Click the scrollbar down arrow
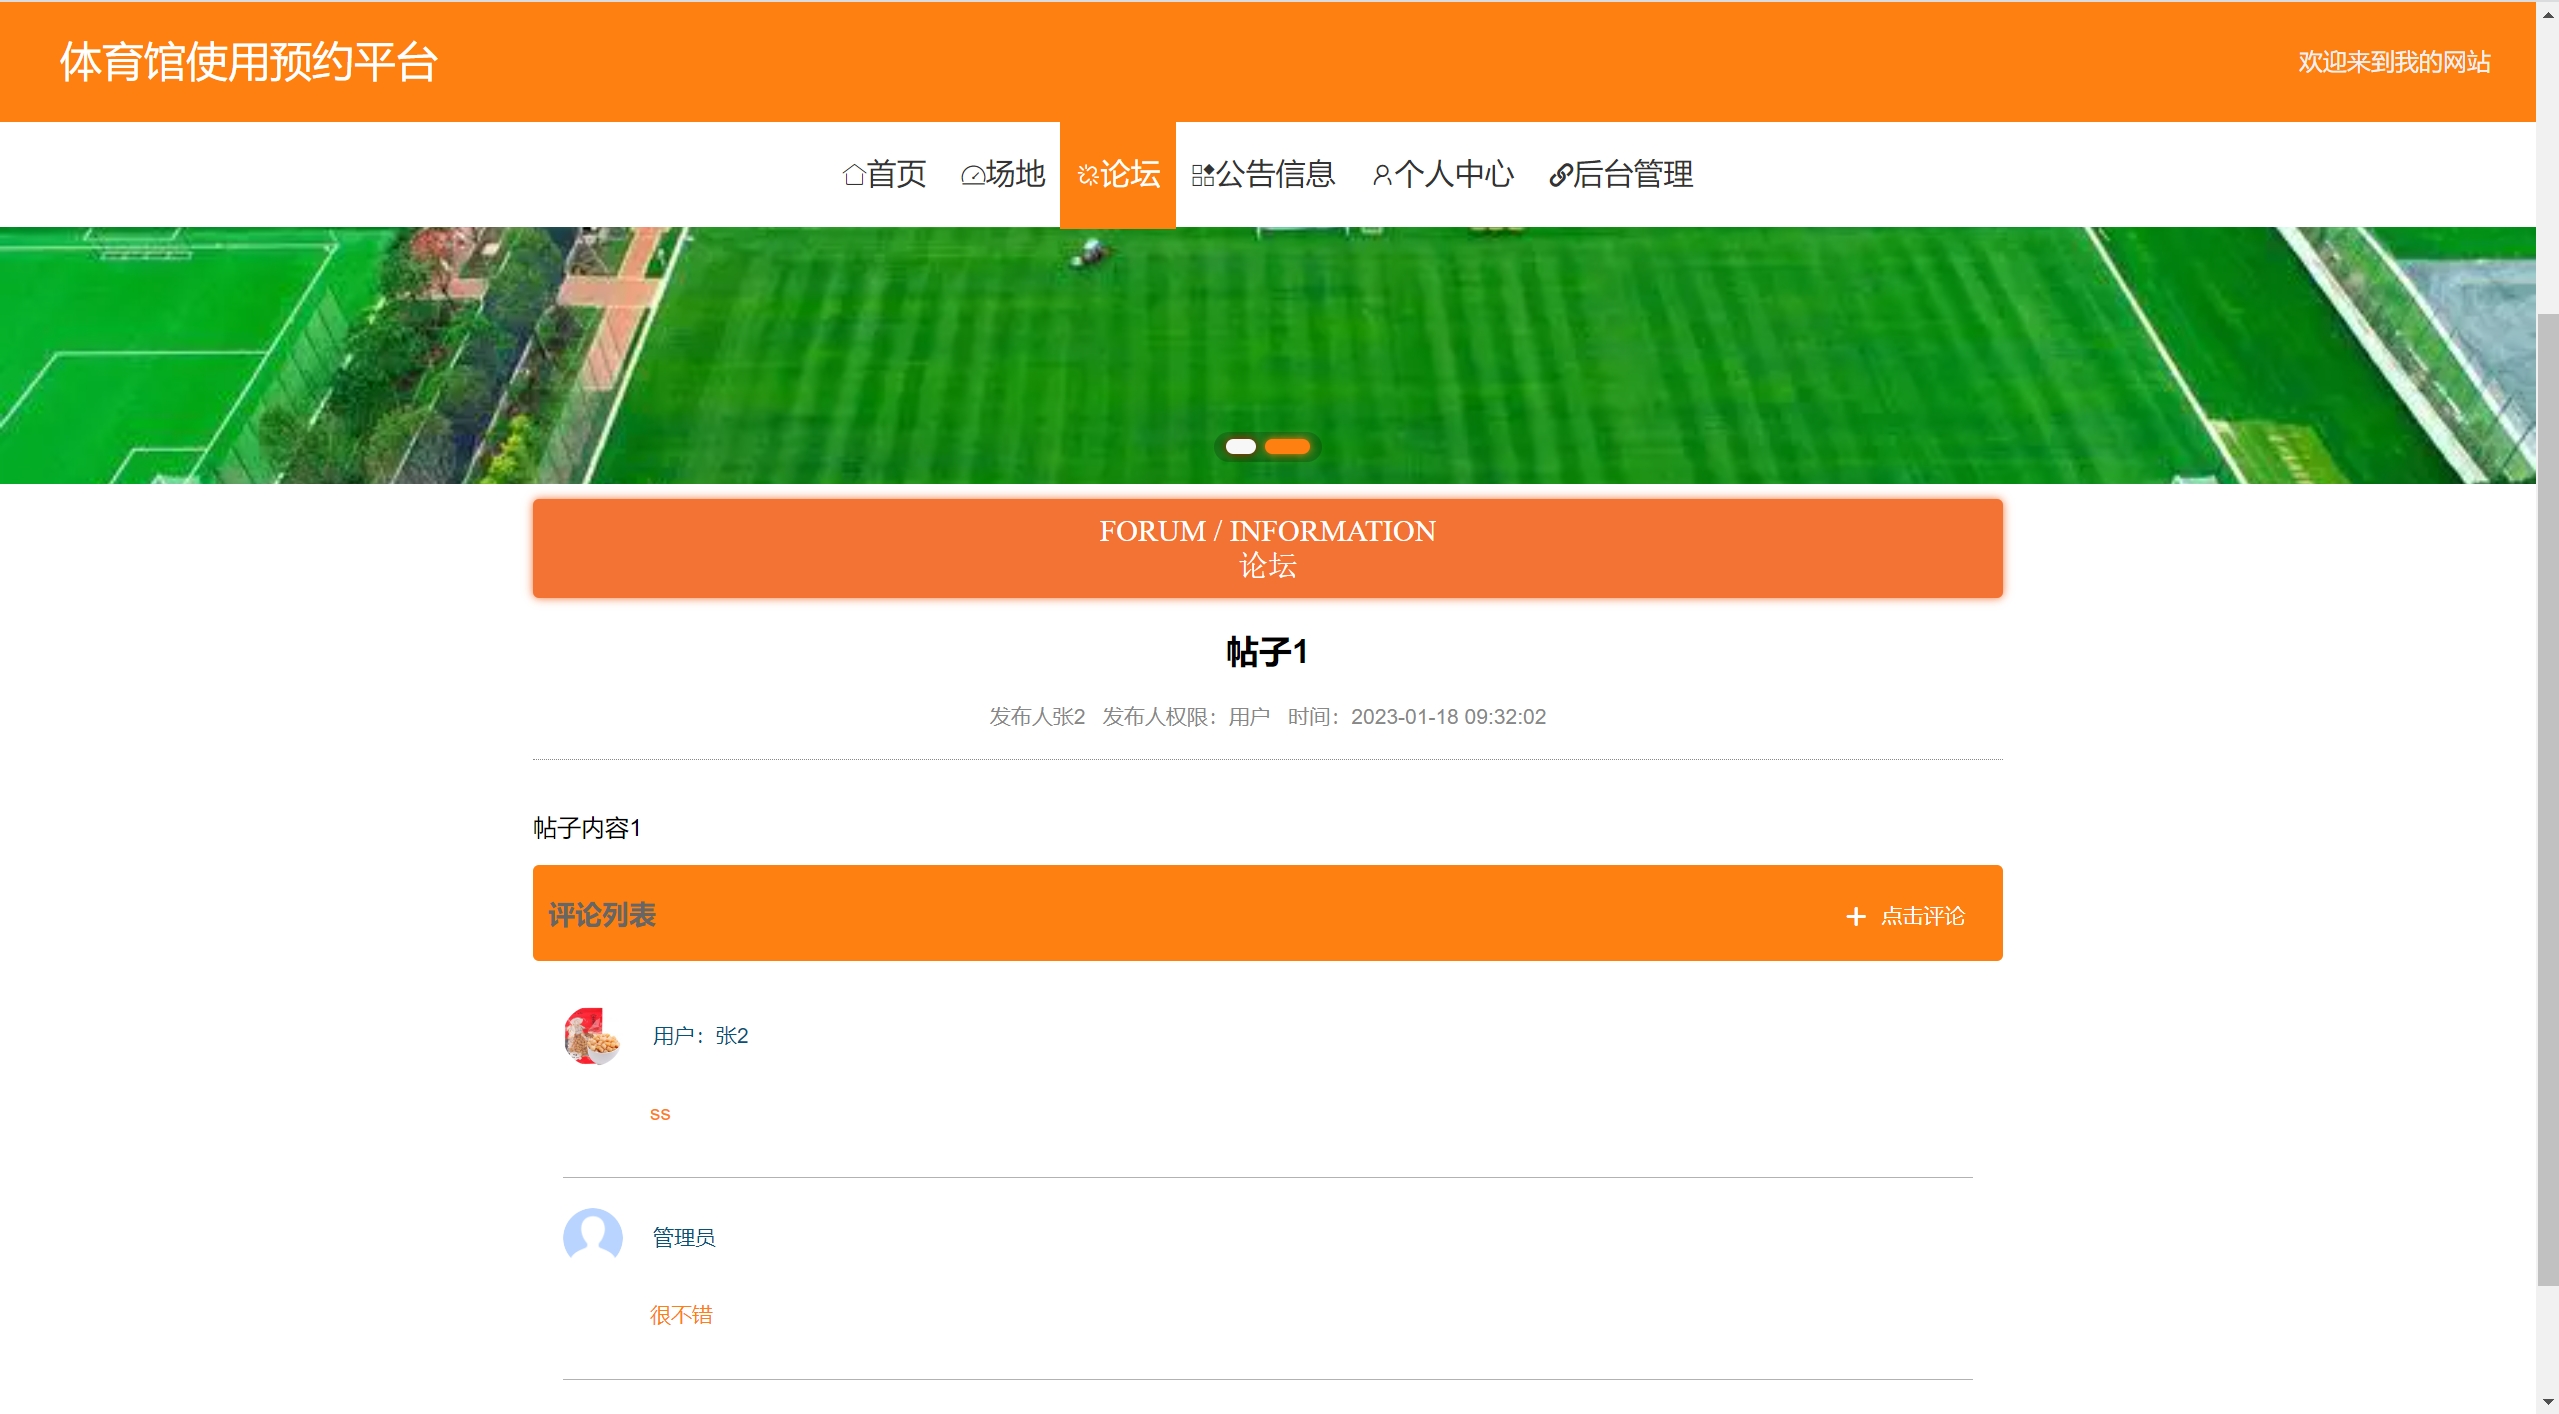The height and width of the screenshot is (1414, 2559). pos(2547,1402)
